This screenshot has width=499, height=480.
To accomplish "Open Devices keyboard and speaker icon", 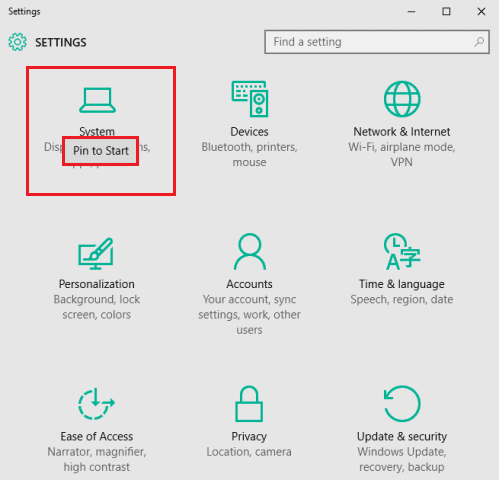I will click(x=250, y=99).
